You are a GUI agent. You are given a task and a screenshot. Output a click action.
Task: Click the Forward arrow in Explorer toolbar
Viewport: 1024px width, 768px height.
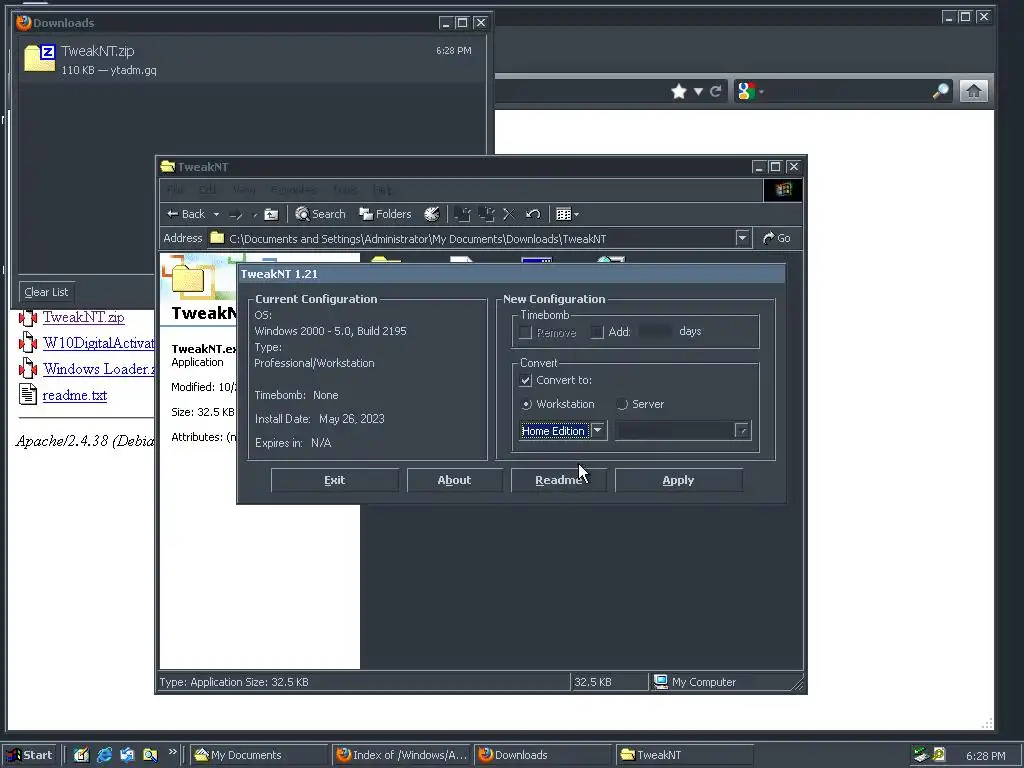pos(236,214)
